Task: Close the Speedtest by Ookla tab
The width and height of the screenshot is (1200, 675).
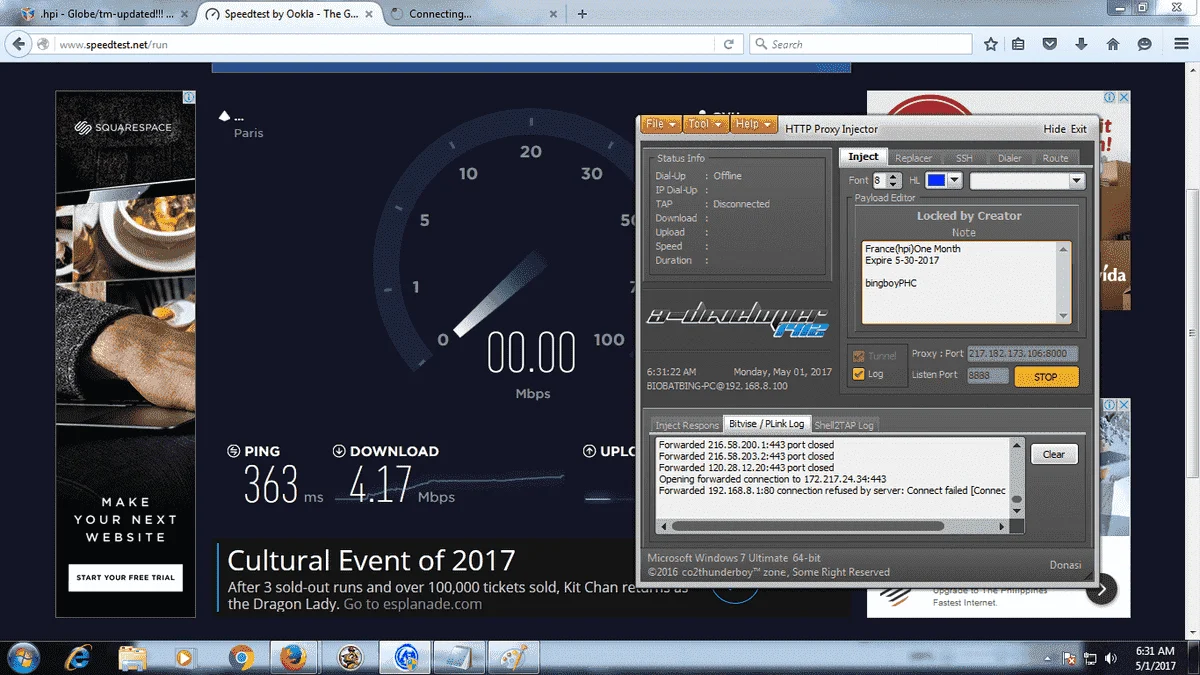Action: pyautogui.click(x=368, y=14)
